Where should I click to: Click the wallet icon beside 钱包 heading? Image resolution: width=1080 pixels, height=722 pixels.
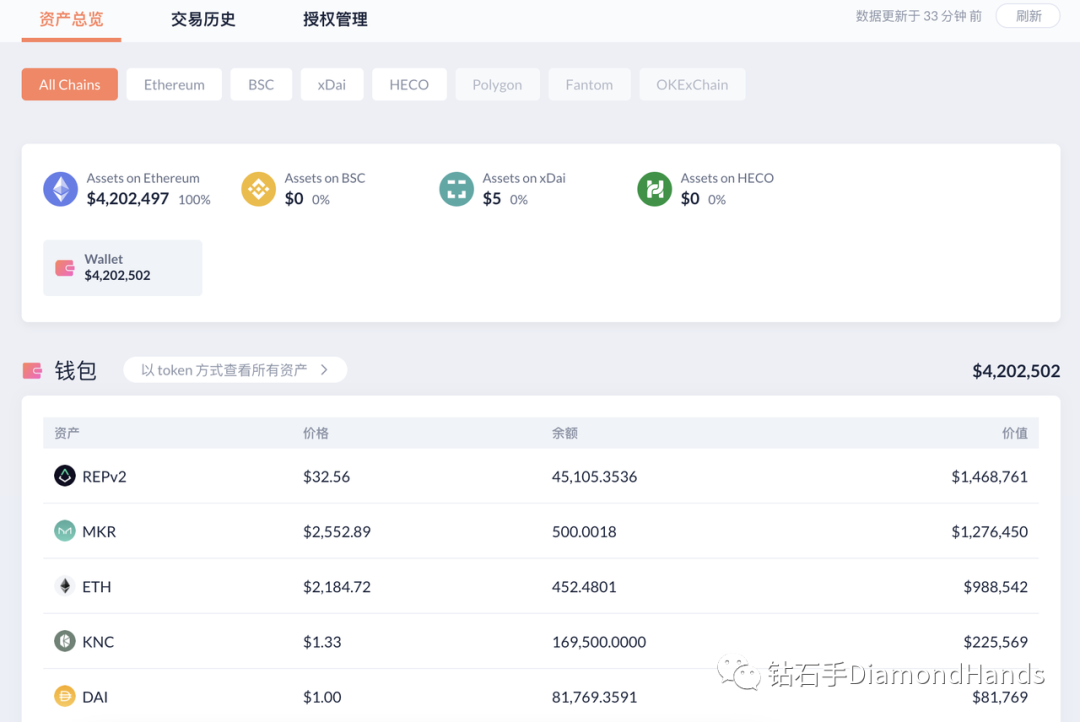[x=32, y=371]
